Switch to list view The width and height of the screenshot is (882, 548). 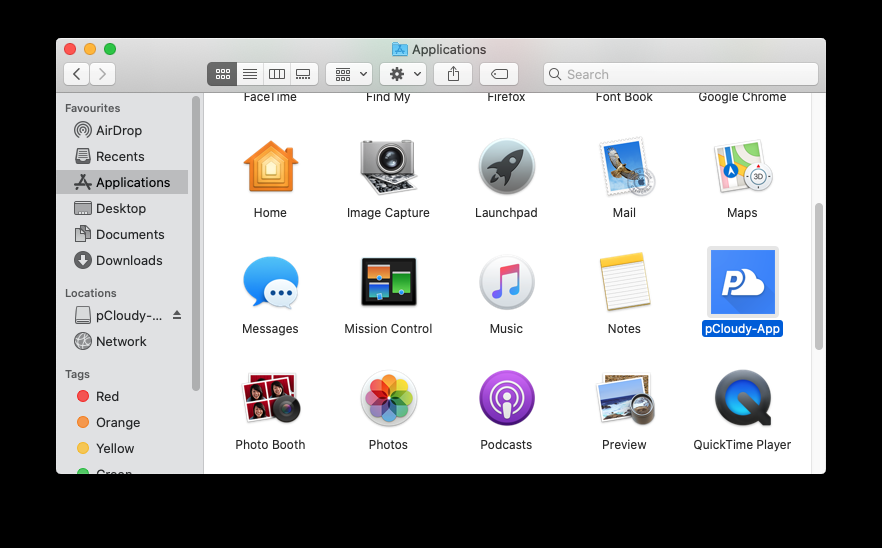pyautogui.click(x=250, y=74)
